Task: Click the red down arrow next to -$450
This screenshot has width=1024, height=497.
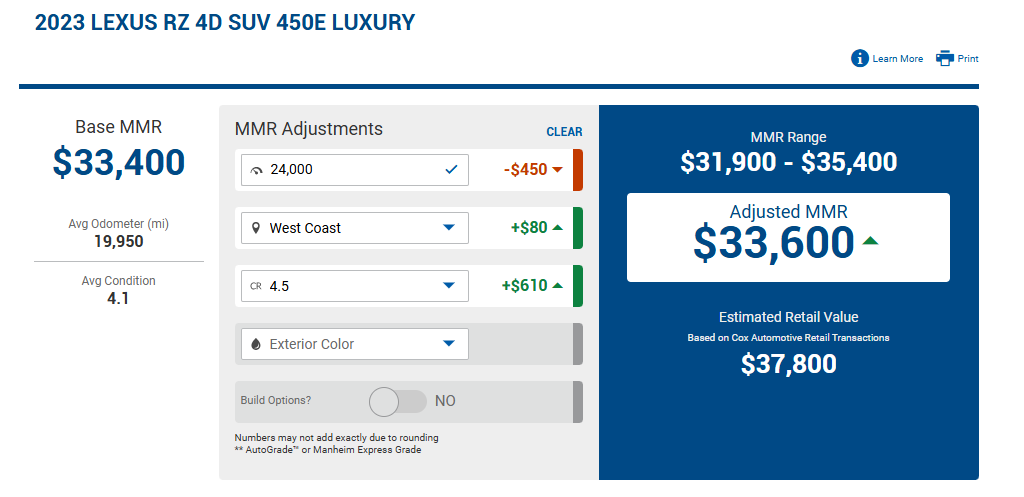Action: (x=557, y=170)
